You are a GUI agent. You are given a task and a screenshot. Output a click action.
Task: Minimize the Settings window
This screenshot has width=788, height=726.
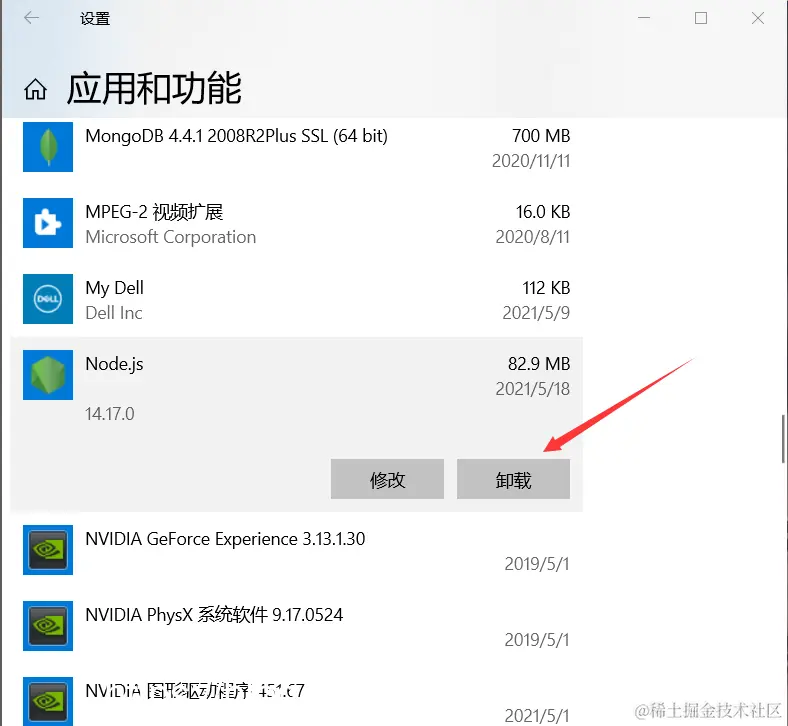pyautogui.click(x=644, y=18)
